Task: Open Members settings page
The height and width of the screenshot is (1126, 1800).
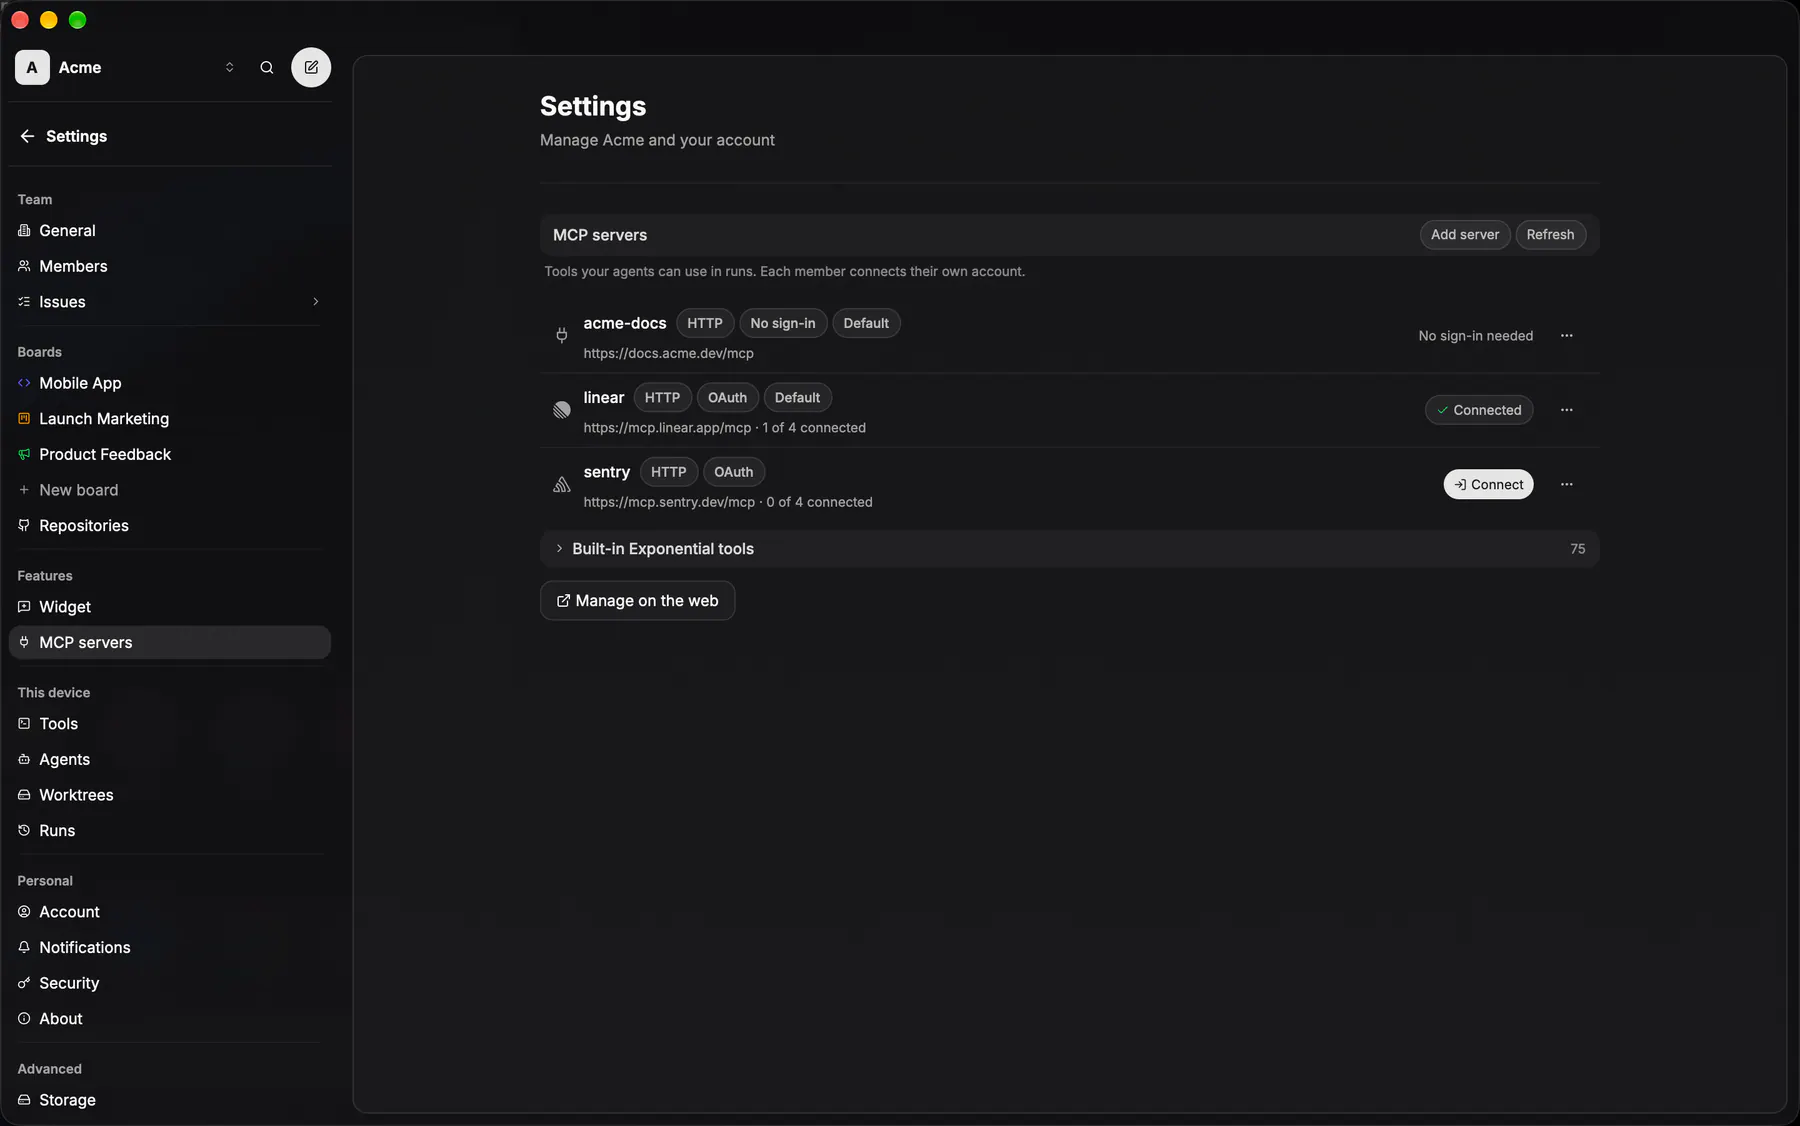Action: pyautogui.click(x=169, y=266)
